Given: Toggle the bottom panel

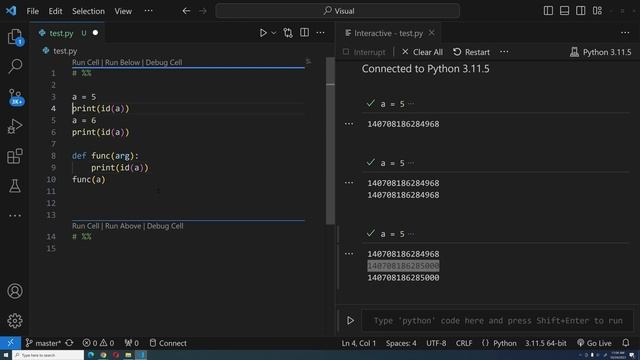Looking at the screenshot, I should 564,11.
